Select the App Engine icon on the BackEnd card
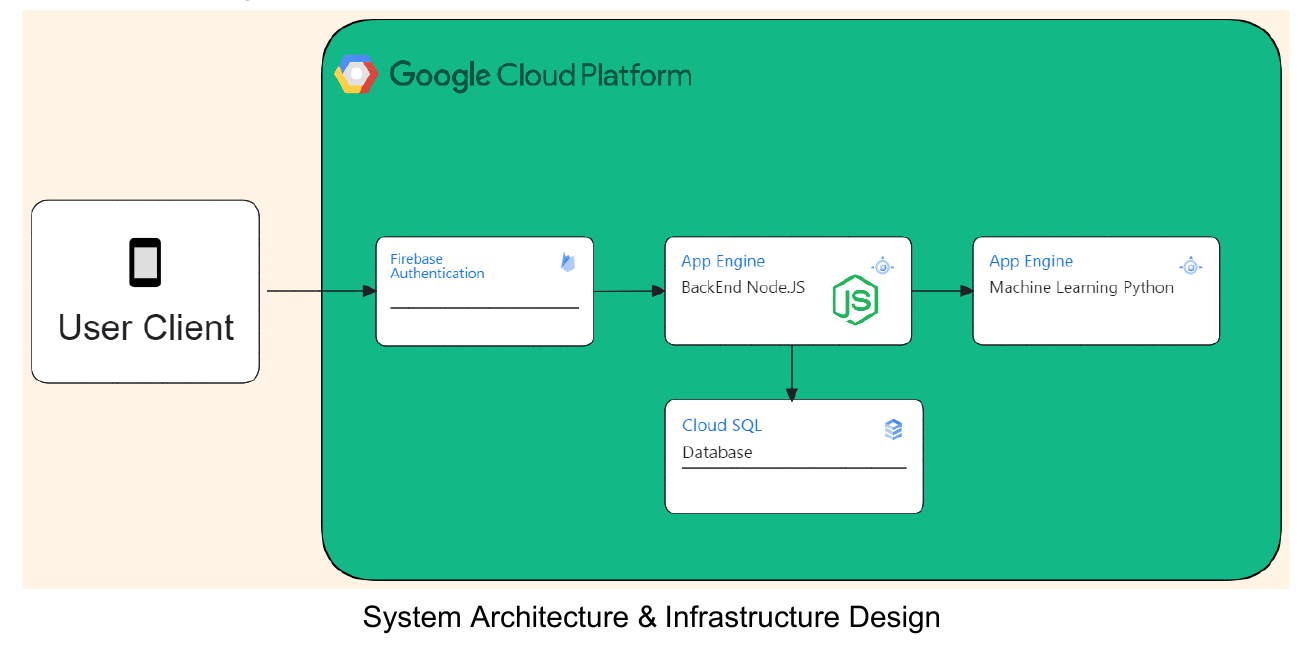 coord(883,266)
